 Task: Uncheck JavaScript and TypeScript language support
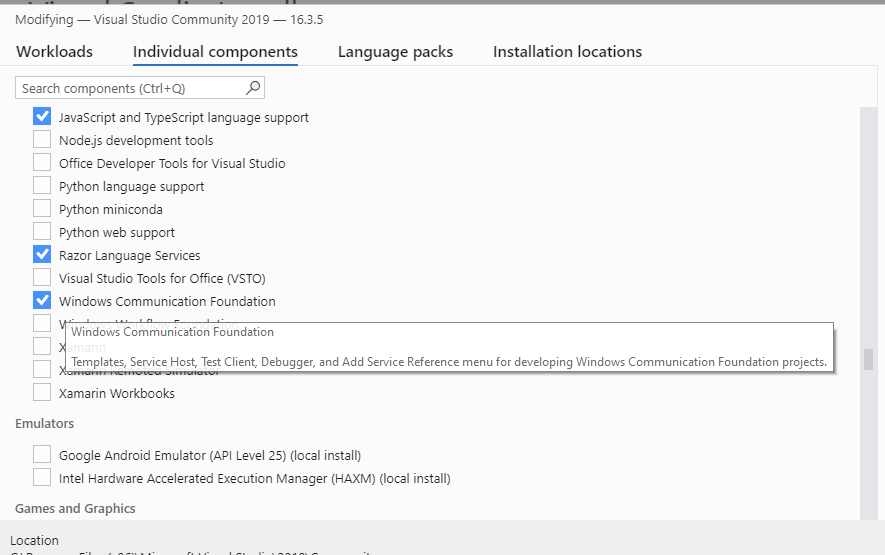[x=42, y=117]
